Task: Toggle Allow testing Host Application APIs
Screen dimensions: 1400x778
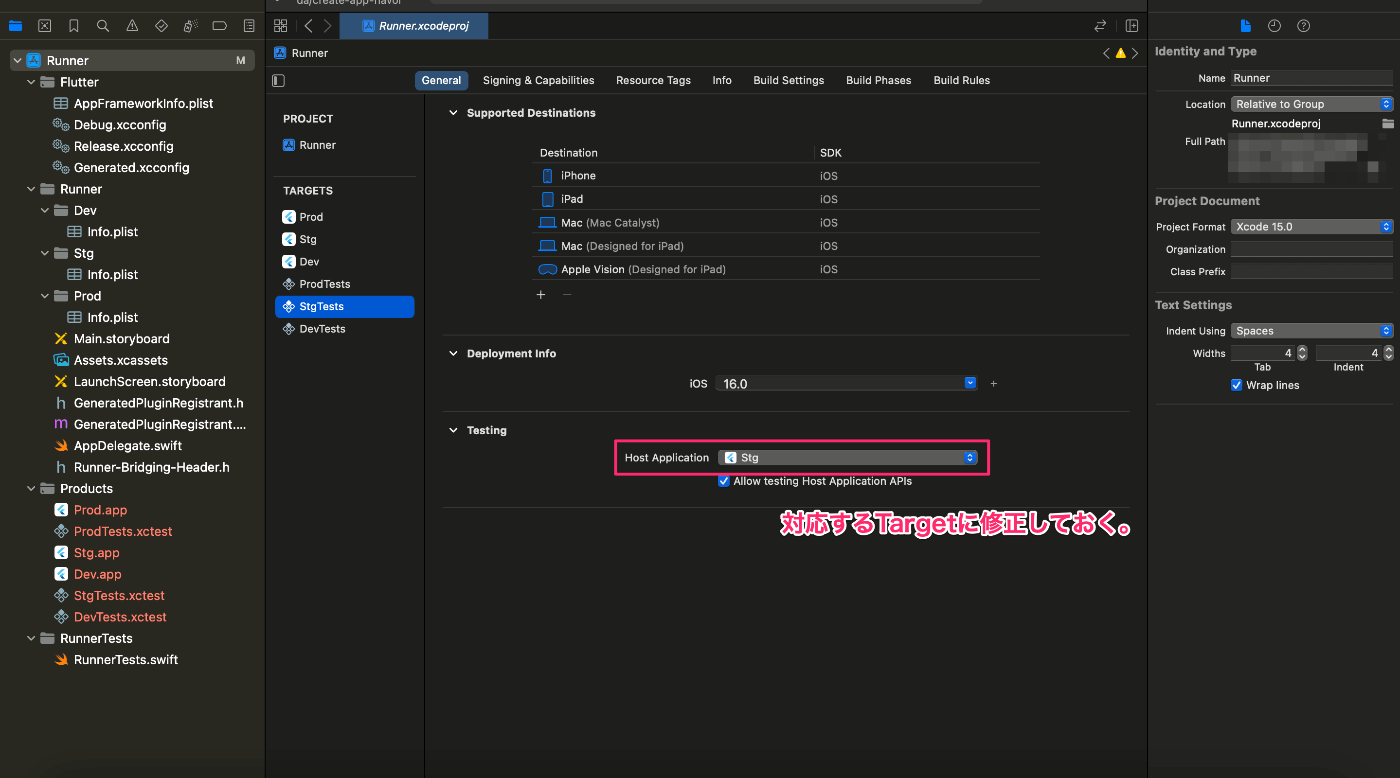Action: click(724, 481)
